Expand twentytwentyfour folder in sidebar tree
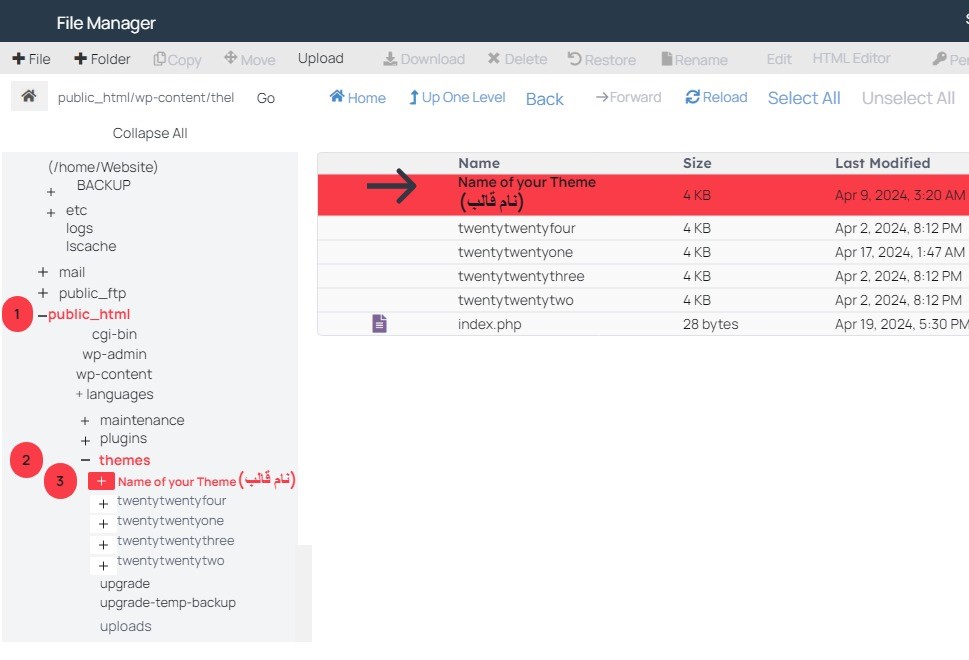 (x=103, y=503)
